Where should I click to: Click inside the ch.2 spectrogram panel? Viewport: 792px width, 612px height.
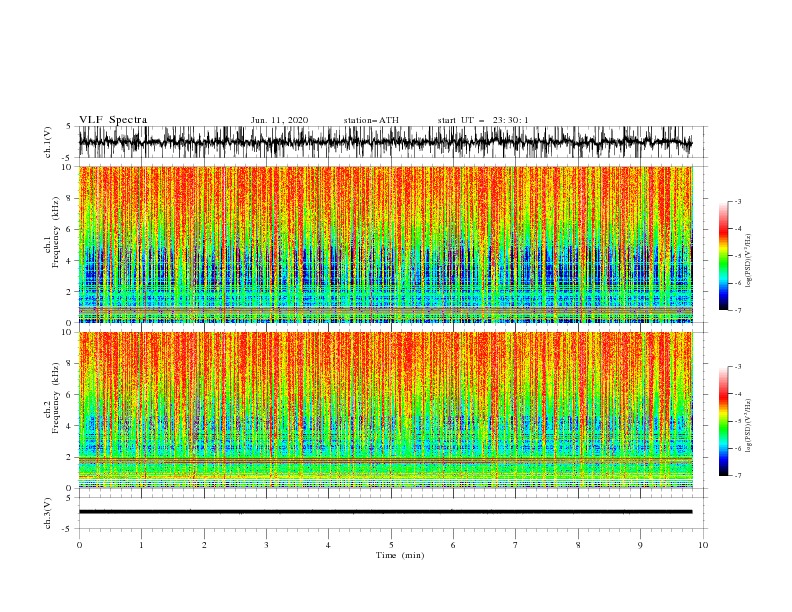coord(385,410)
